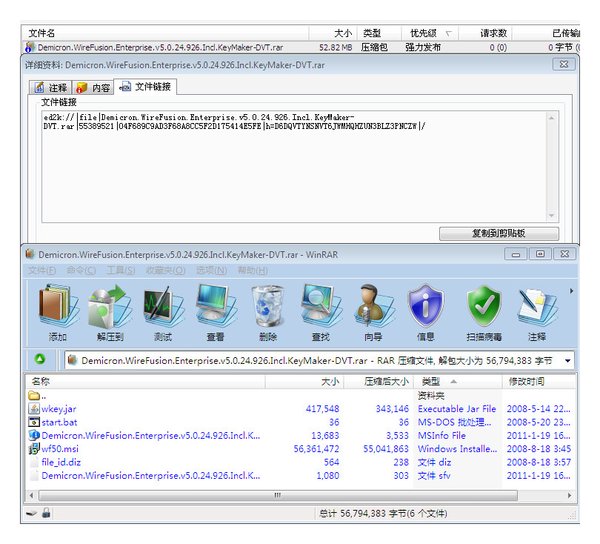The image size is (600, 544).
Task: Expand hidden toolbar items chevron
Action: (571, 291)
